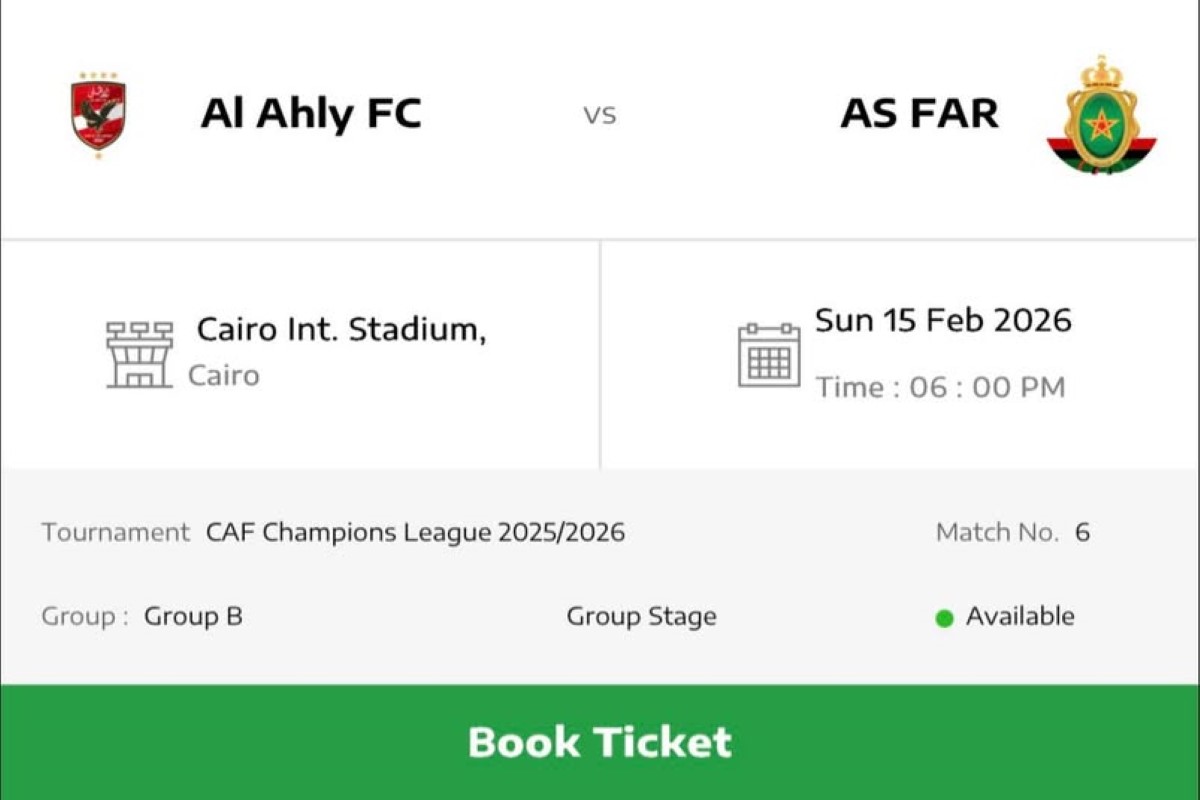
Task: Click the "vs" text between teams
Action: click(x=600, y=115)
